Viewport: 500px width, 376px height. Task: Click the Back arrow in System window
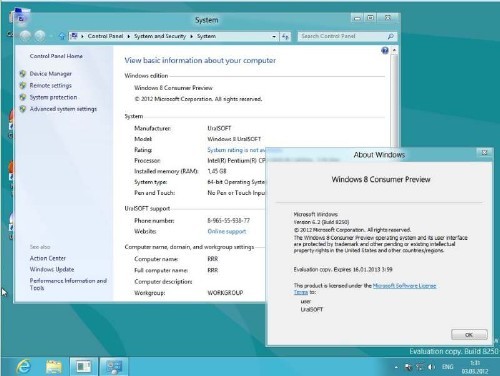(25, 36)
